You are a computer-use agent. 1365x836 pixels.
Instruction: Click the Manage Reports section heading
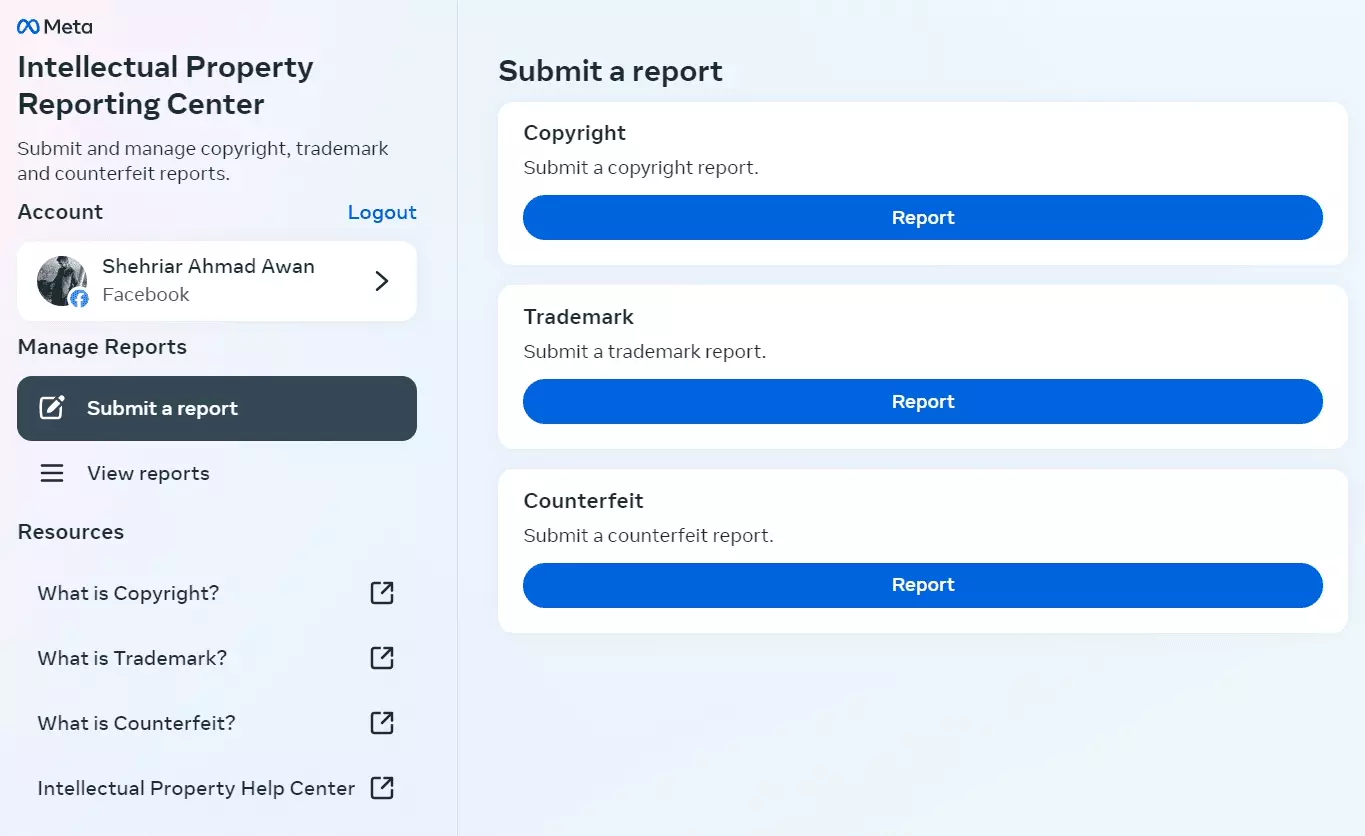(x=102, y=347)
